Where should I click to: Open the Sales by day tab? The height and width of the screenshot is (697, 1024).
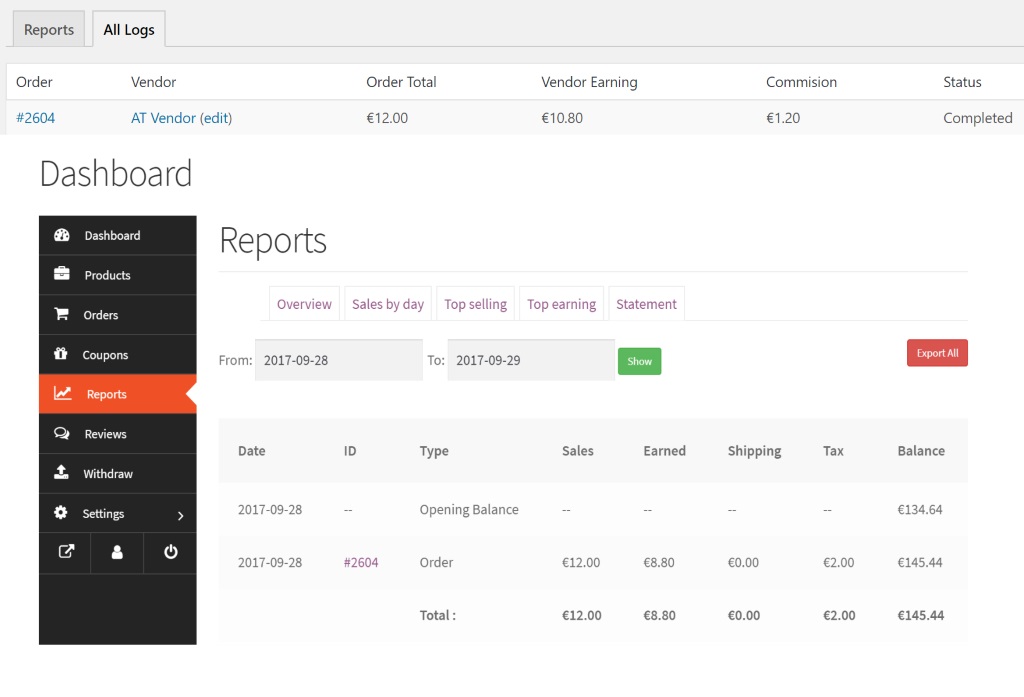point(388,304)
